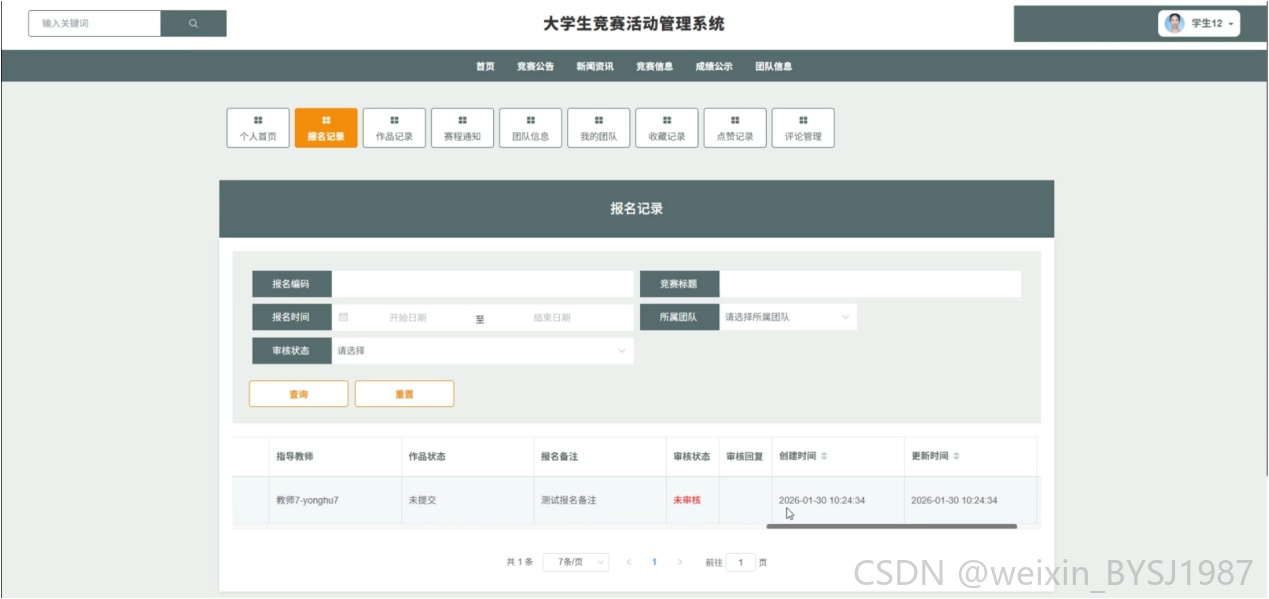Click the 查询 button
The image size is (1269, 599).
(x=299, y=394)
